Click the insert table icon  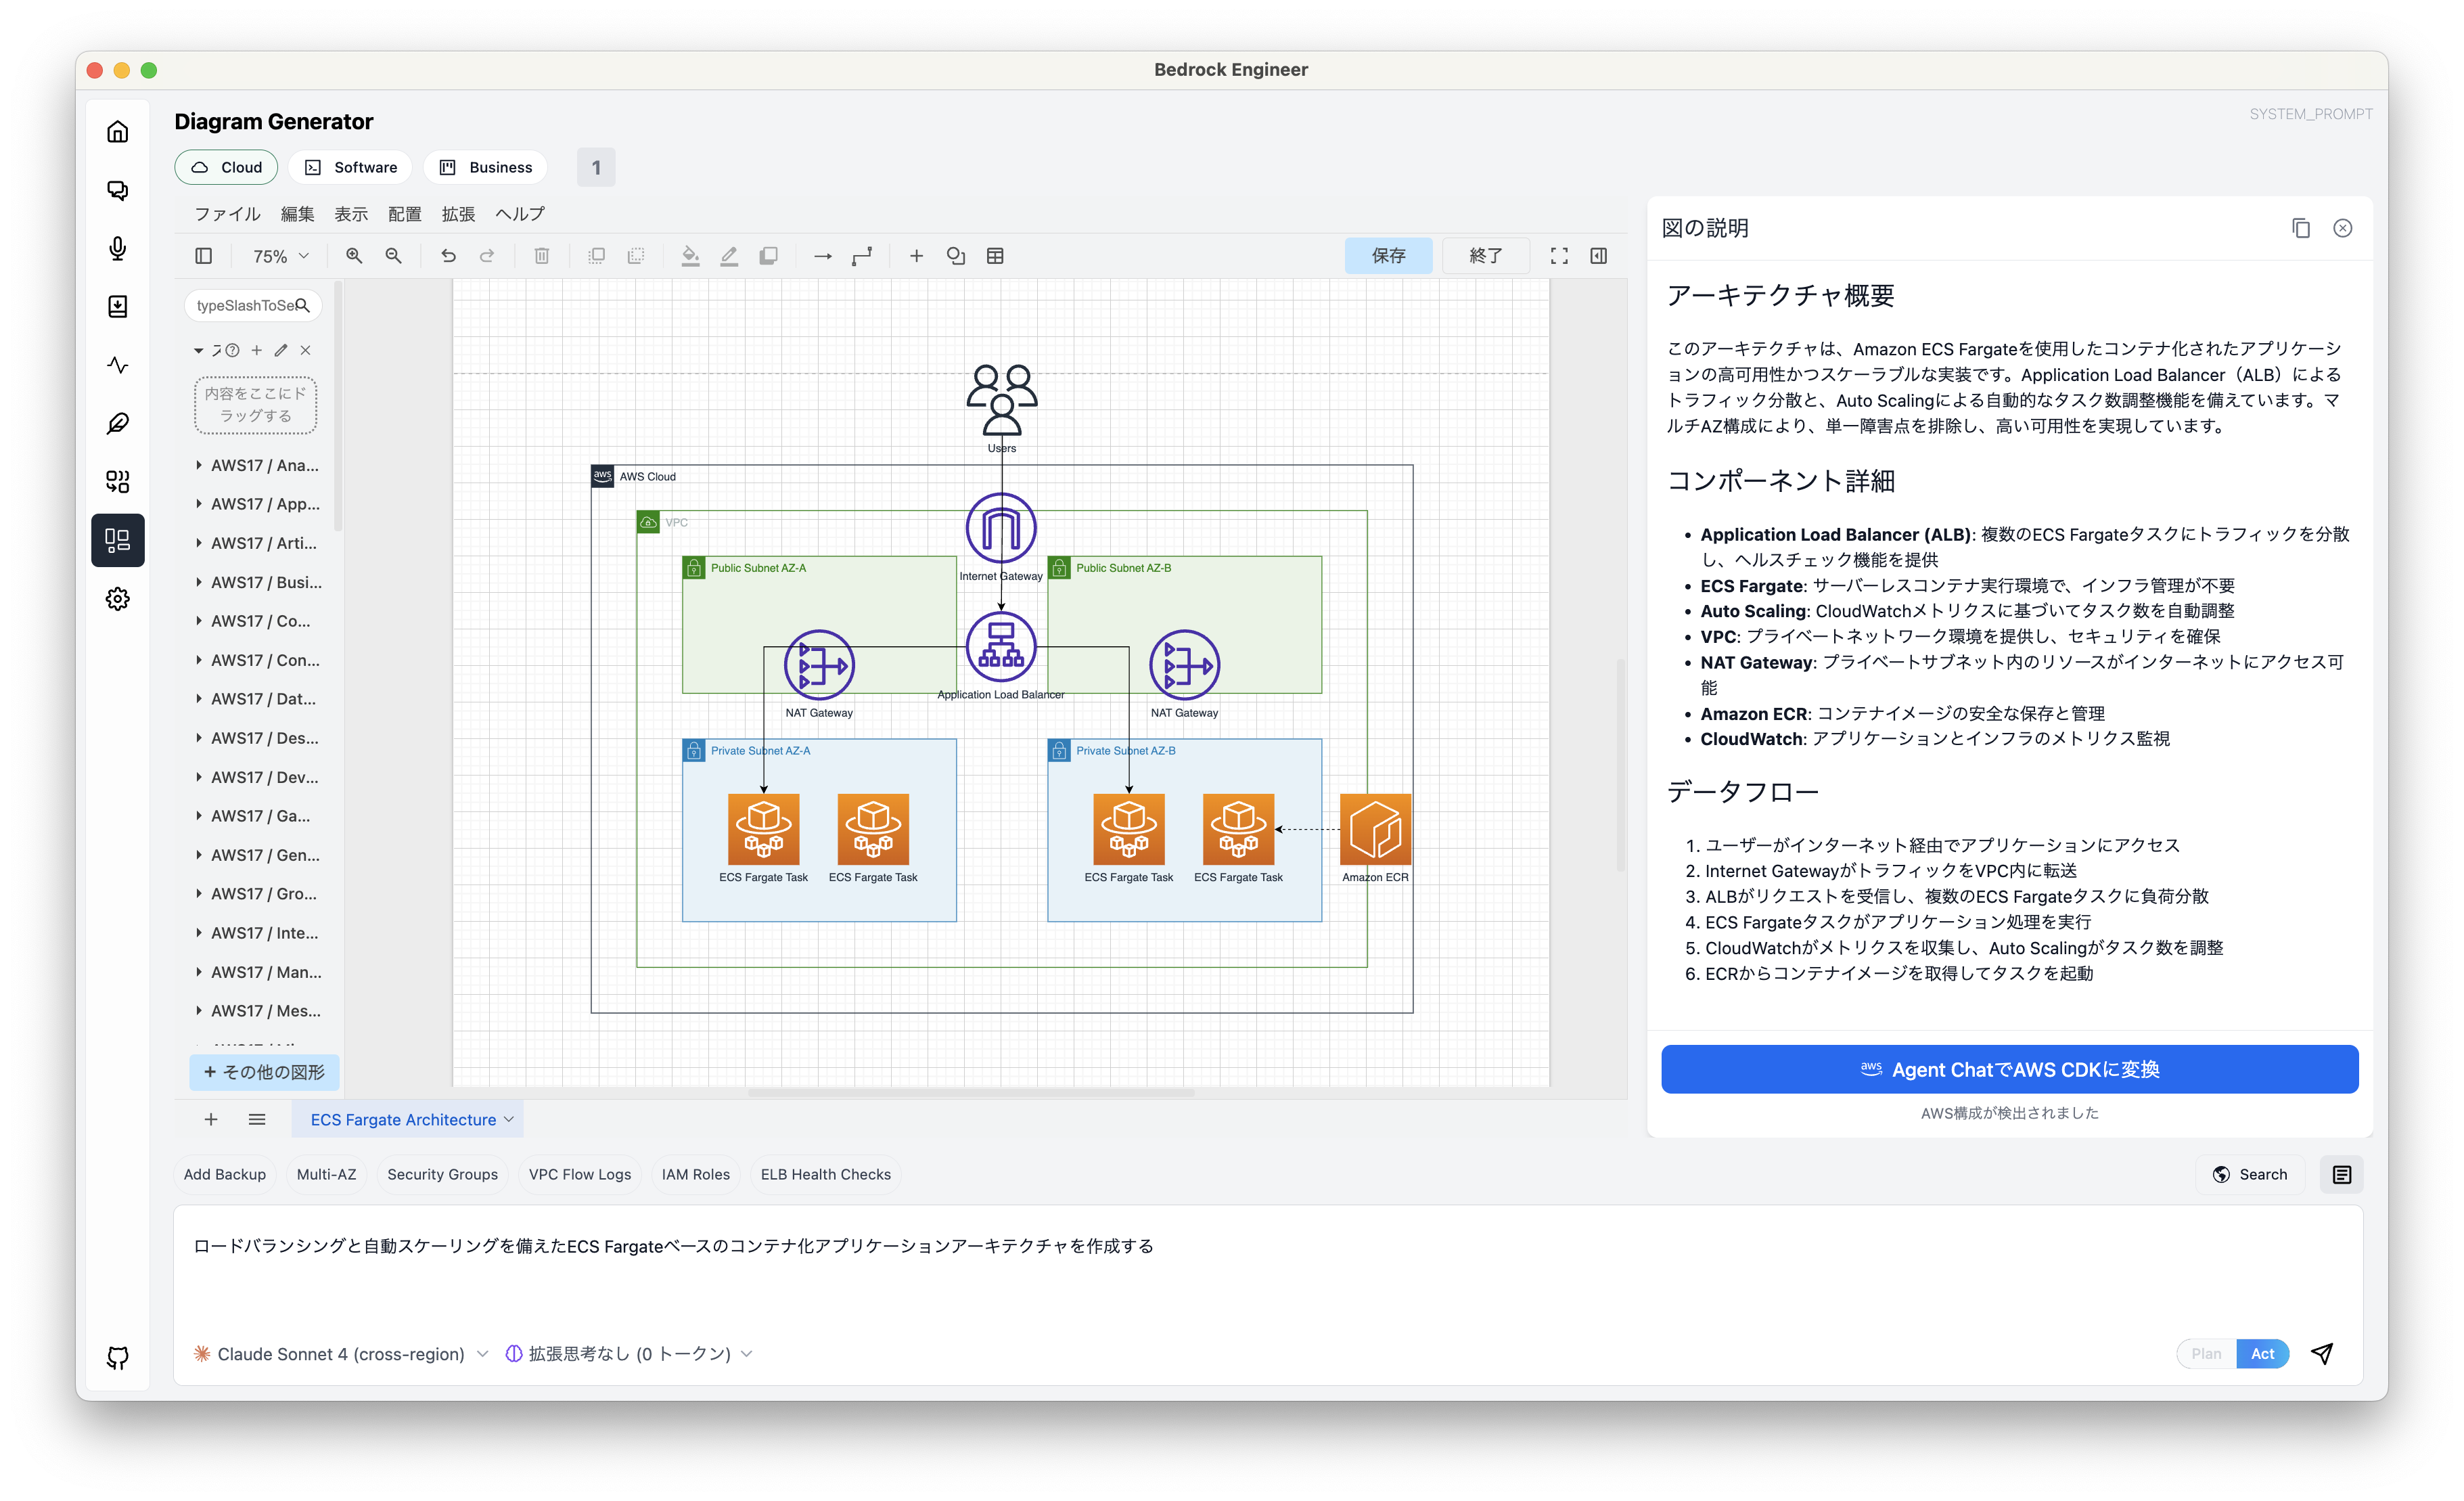pos(995,256)
